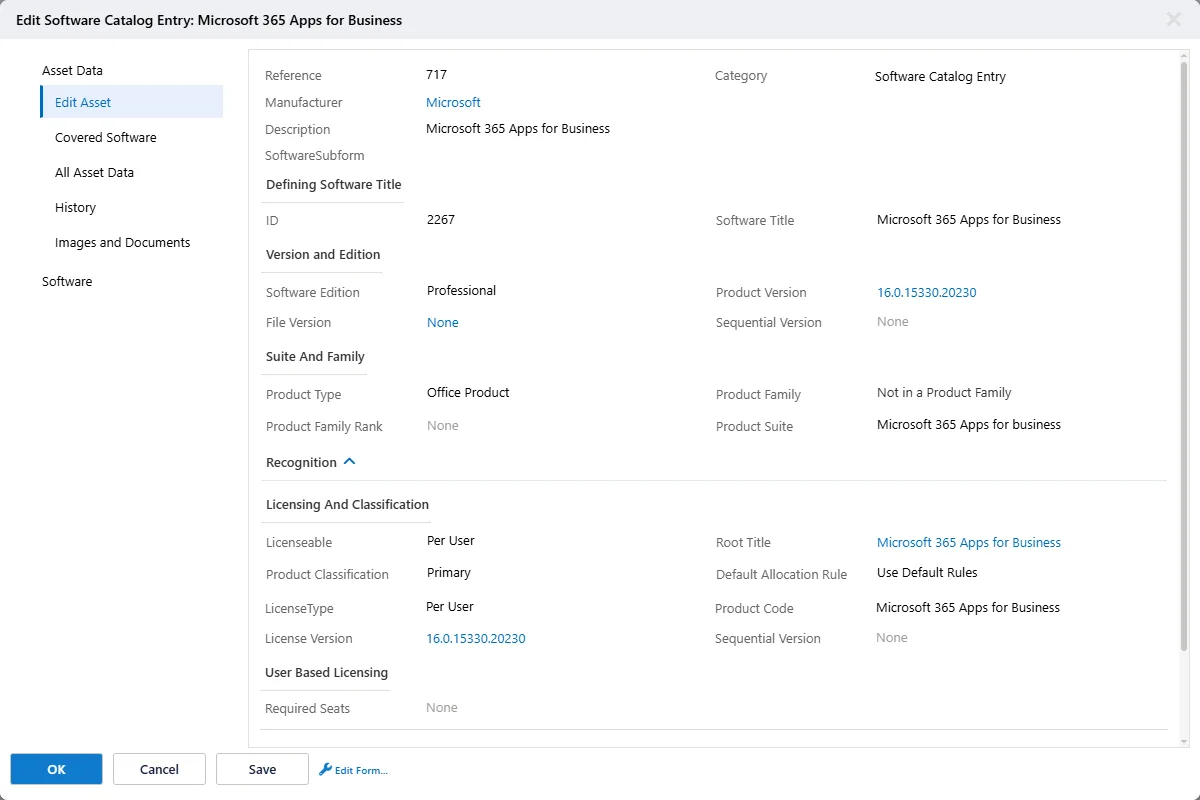Open the Edit Asset section
The height and width of the screenshot is (800, 1200).
[131, 102]
